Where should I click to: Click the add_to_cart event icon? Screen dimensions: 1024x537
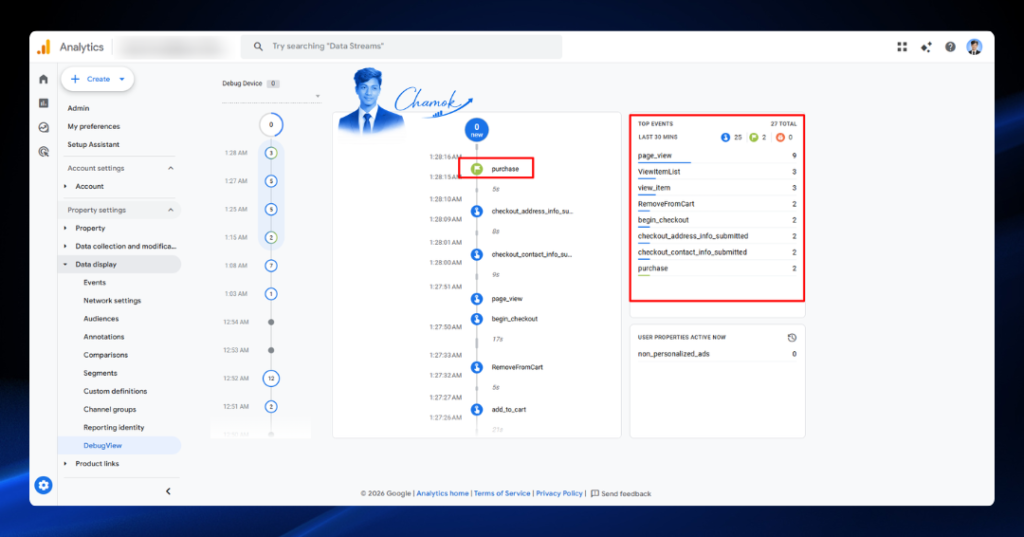point(477,410)
